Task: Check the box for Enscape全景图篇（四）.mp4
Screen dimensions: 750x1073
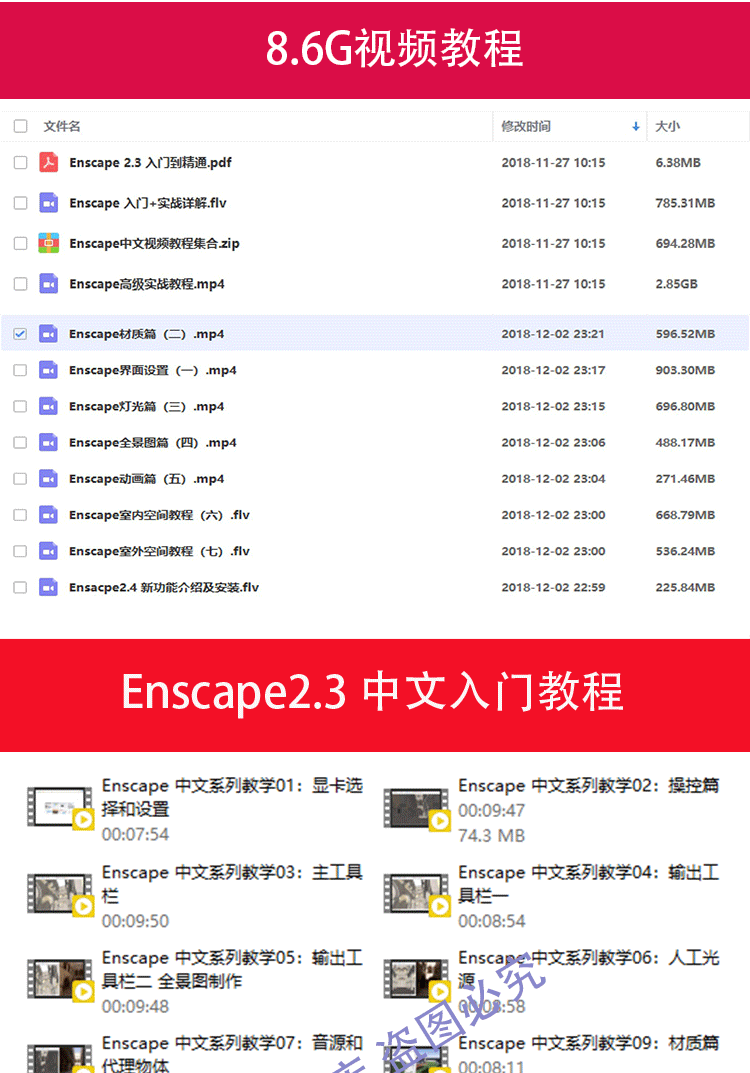Action: point(21,443)
